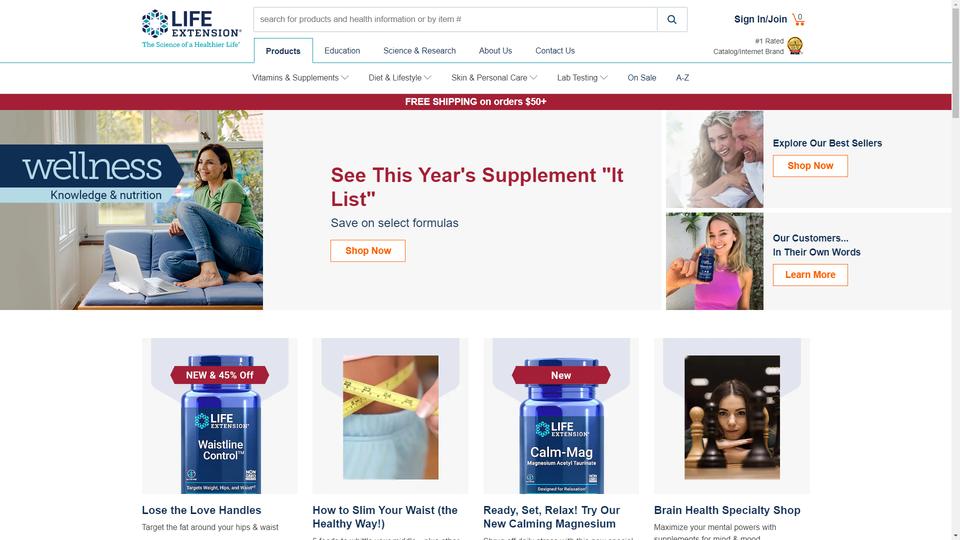Click the search magnifier icon
This screenshot has height=540, width=960.
672,20
